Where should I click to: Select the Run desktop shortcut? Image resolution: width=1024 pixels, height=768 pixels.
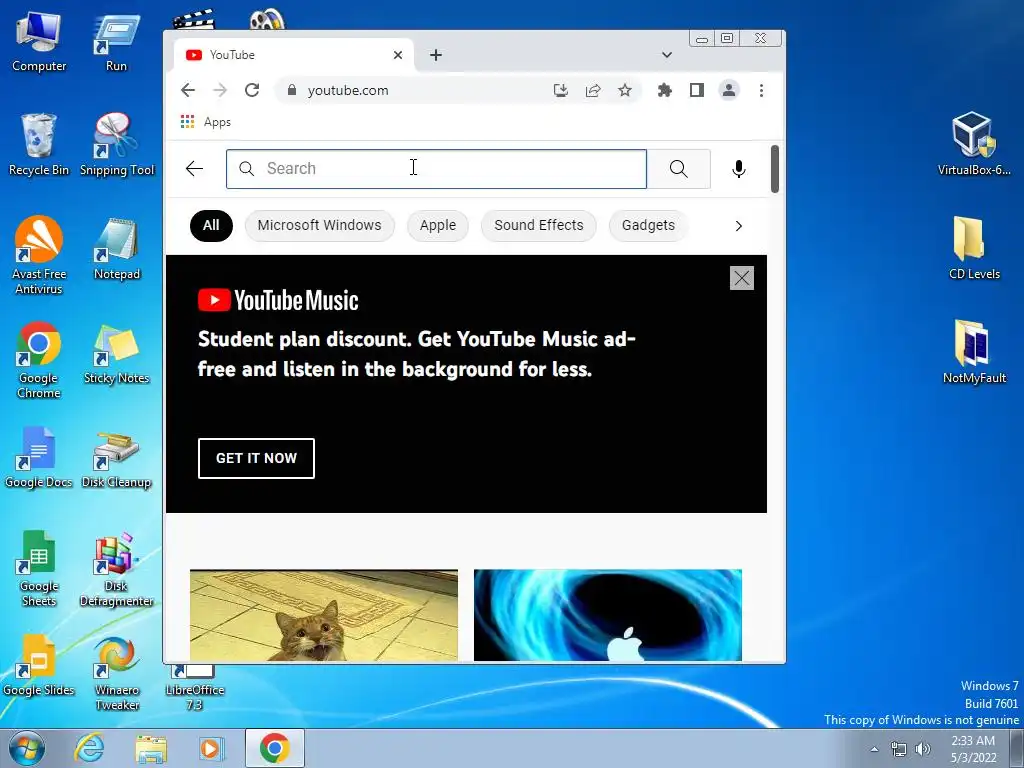(x=116, y=42)
